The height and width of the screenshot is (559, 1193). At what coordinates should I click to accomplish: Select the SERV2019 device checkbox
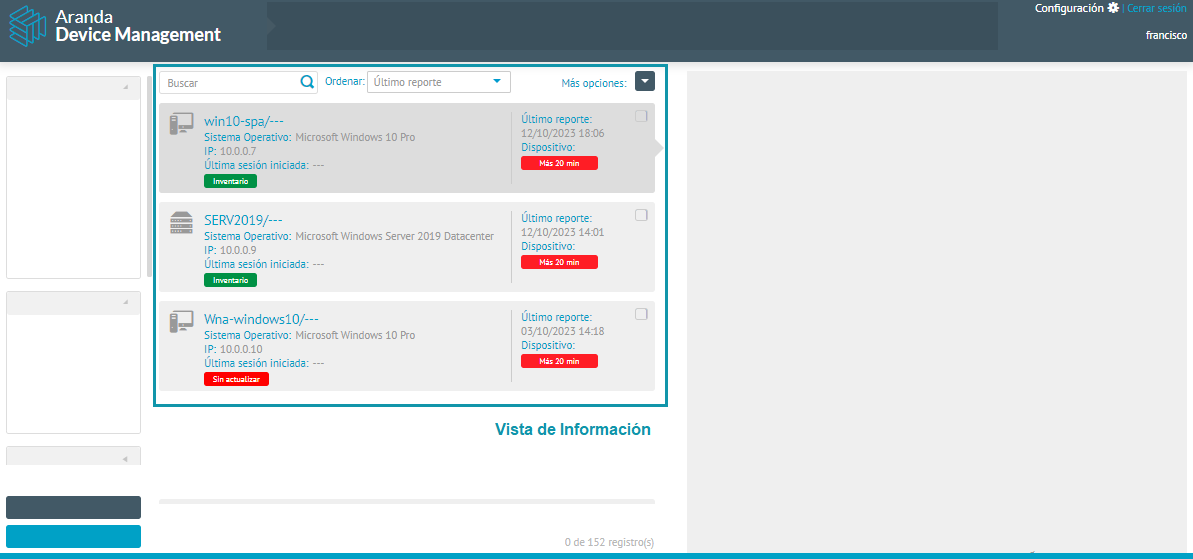(641, 214)
